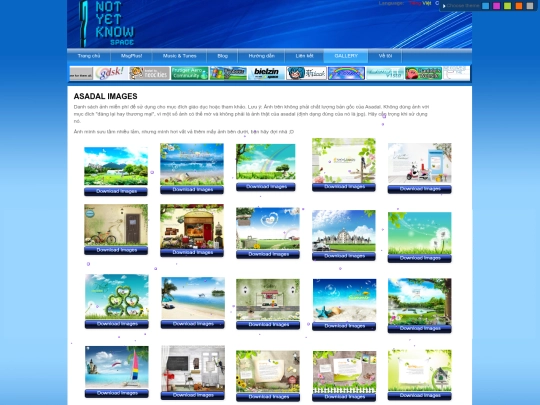Open the light blue Vista badge
Image resolution: width=540 pixels, height=405 pixels.
[385, 73]
